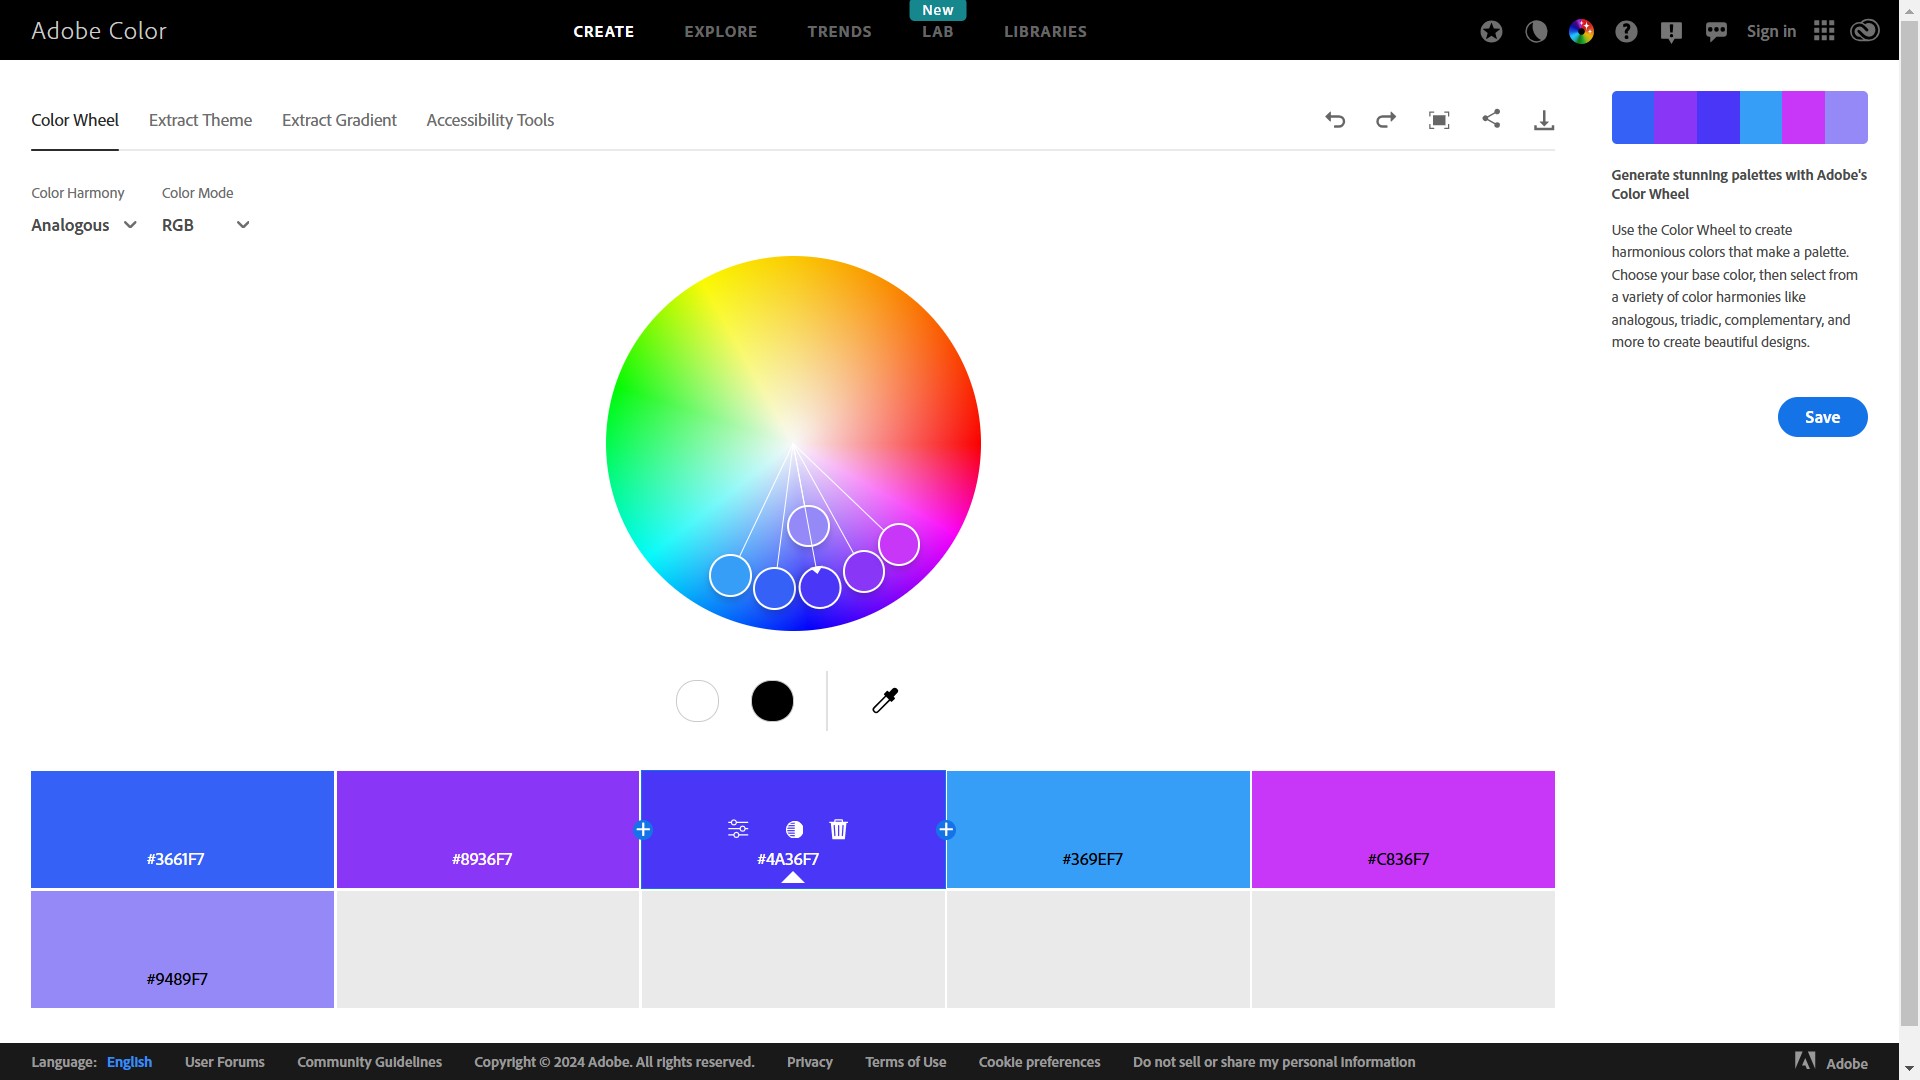Image resolution: width=1920 pixels, height=1080 pixels.
Task: Click the color wheel icon in header
Action: click(x=1581, y=31)
